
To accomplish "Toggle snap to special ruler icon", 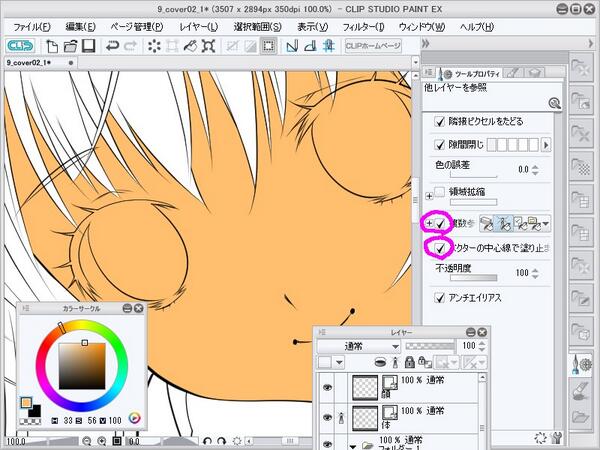I will pos(310,46).
